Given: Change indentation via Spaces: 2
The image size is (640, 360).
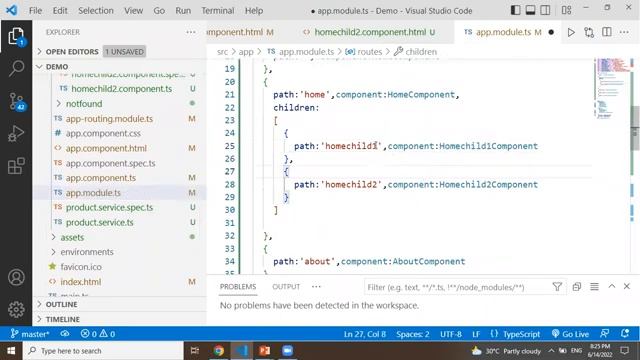Looking at the screenshot, I should point(413,334).
